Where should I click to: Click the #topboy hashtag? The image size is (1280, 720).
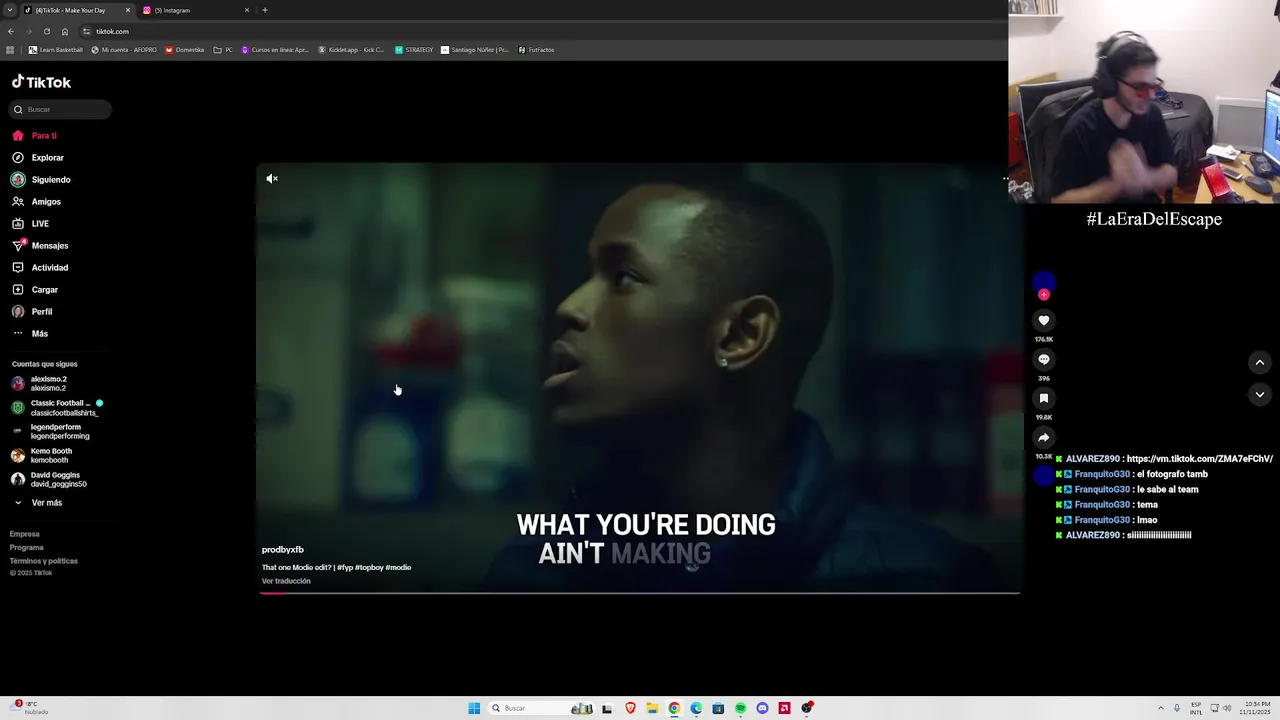[369, 568]
